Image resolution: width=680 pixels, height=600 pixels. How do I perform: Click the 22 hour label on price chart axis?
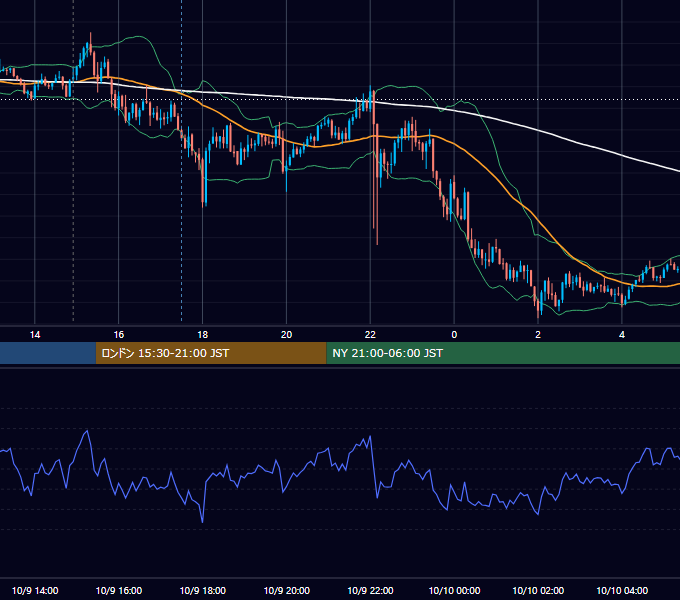coord(370,335)
